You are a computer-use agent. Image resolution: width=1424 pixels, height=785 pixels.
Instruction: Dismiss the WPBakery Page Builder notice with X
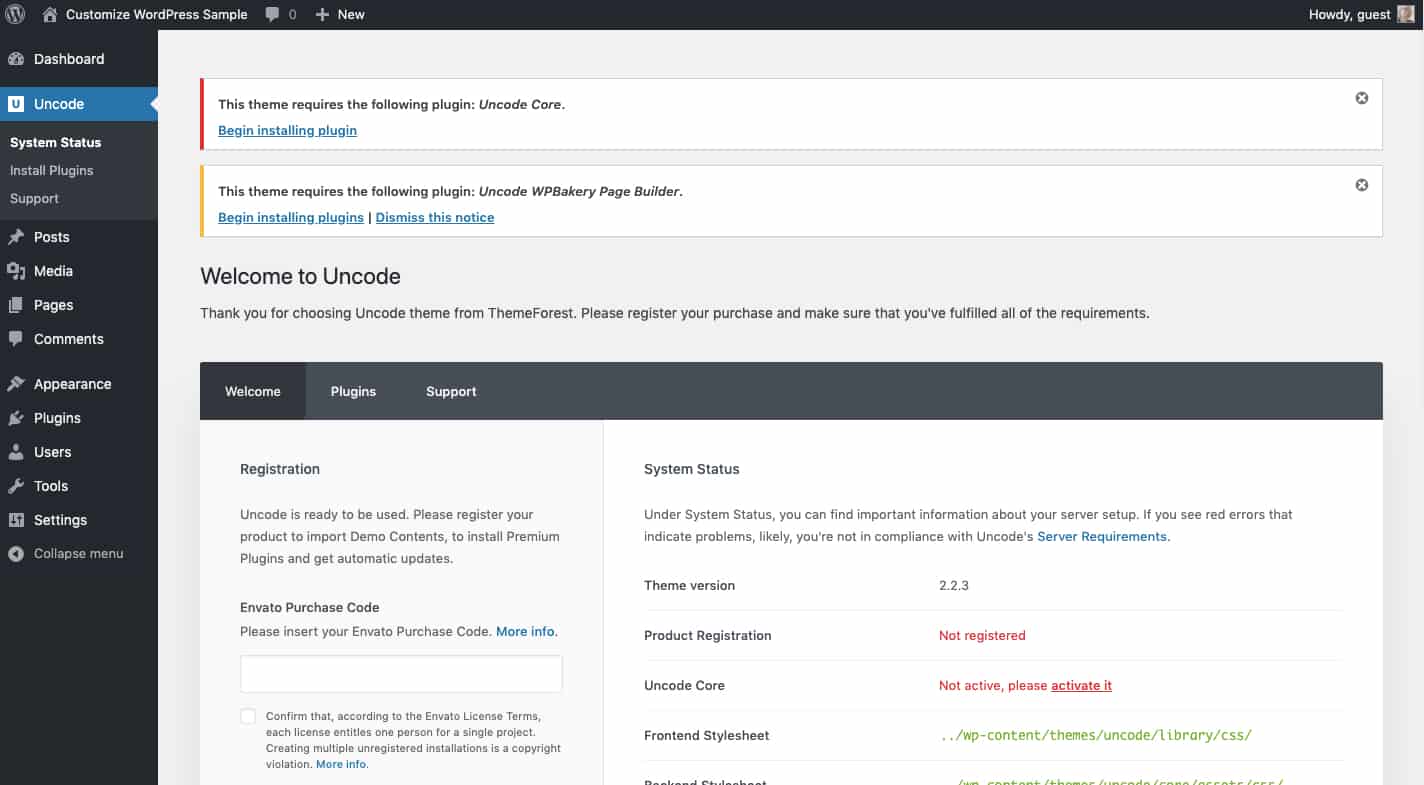click(x=1361, y=185)
